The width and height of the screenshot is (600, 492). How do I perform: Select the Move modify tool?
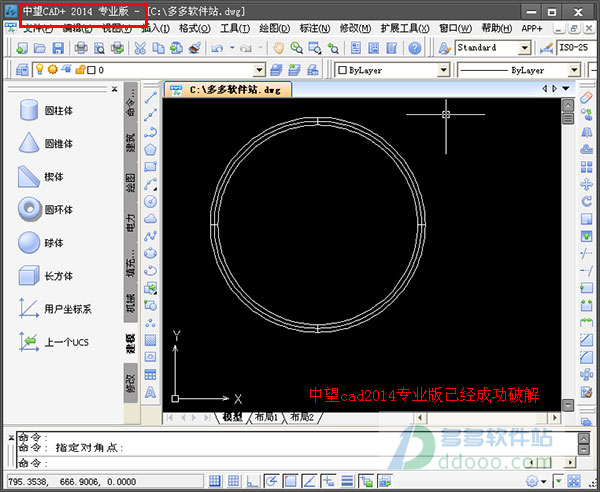click(x=586, y=184)
